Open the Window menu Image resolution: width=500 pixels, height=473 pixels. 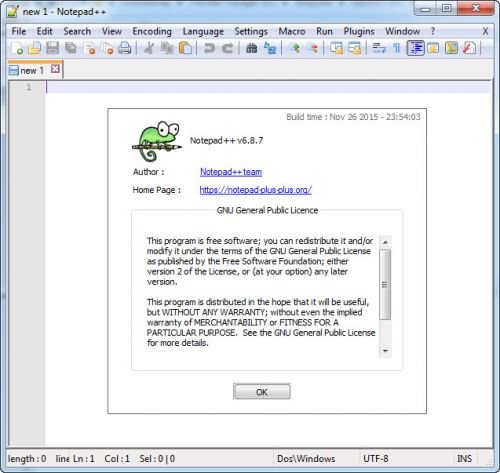pos(402,31)
